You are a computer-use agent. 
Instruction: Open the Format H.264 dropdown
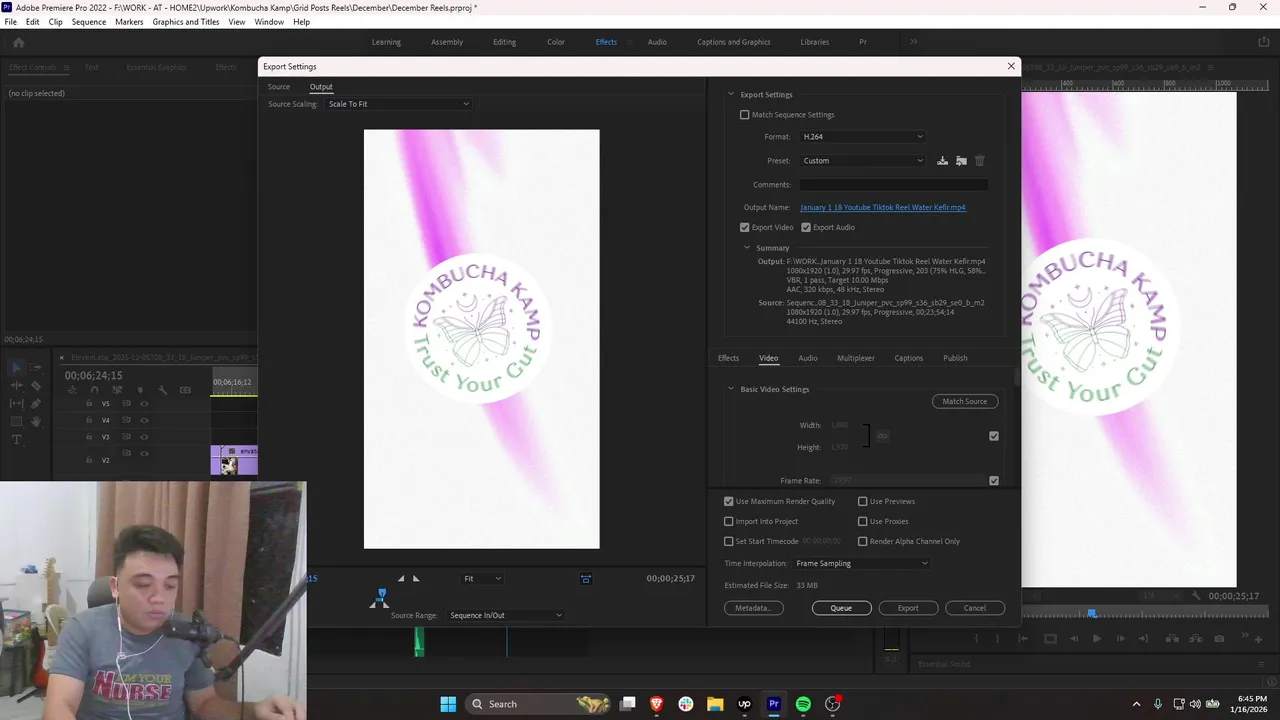pos(862,137)
